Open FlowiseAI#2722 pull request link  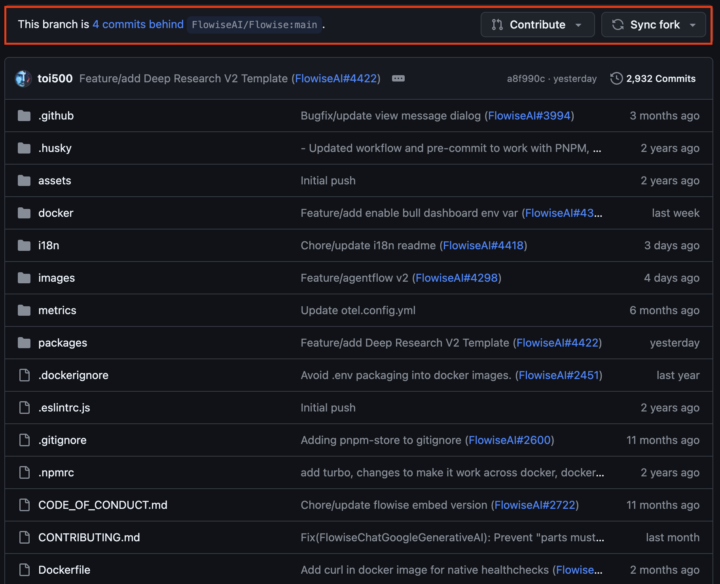point(534,505)
